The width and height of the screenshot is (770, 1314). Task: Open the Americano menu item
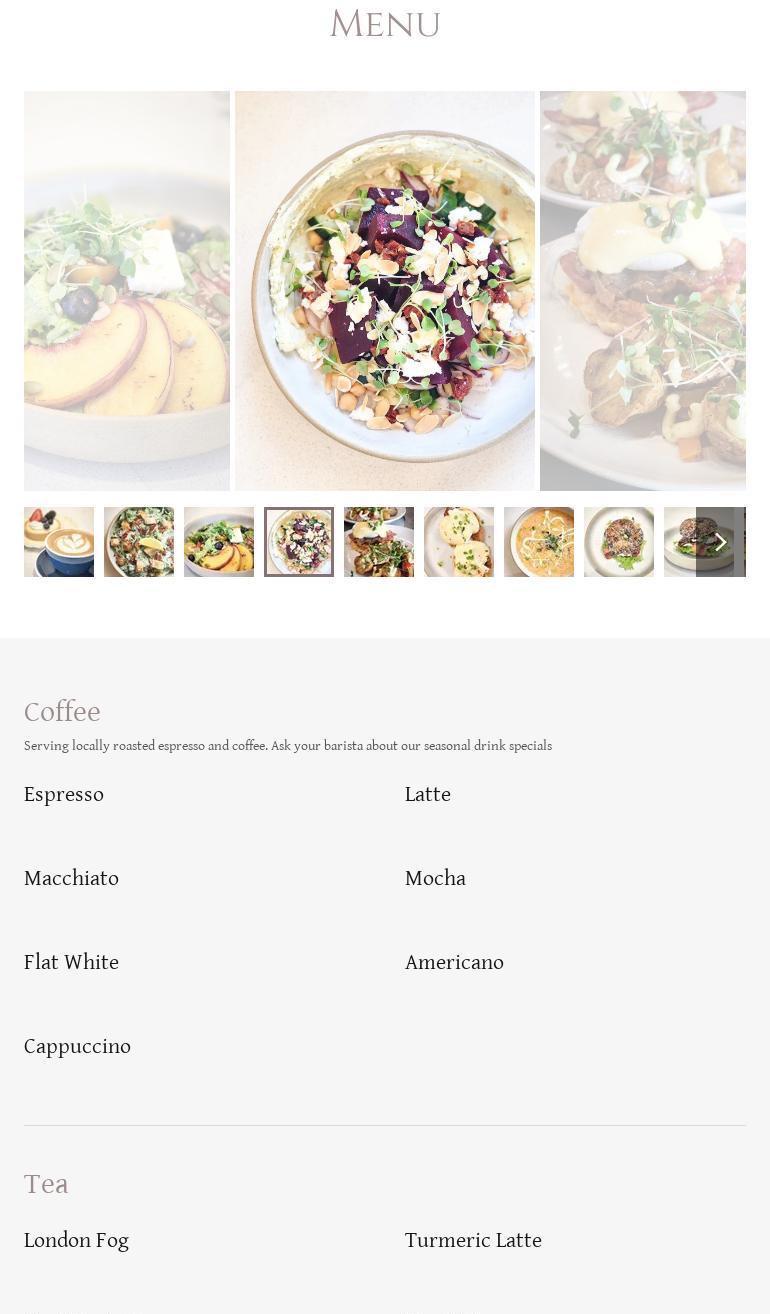(454, 963)
